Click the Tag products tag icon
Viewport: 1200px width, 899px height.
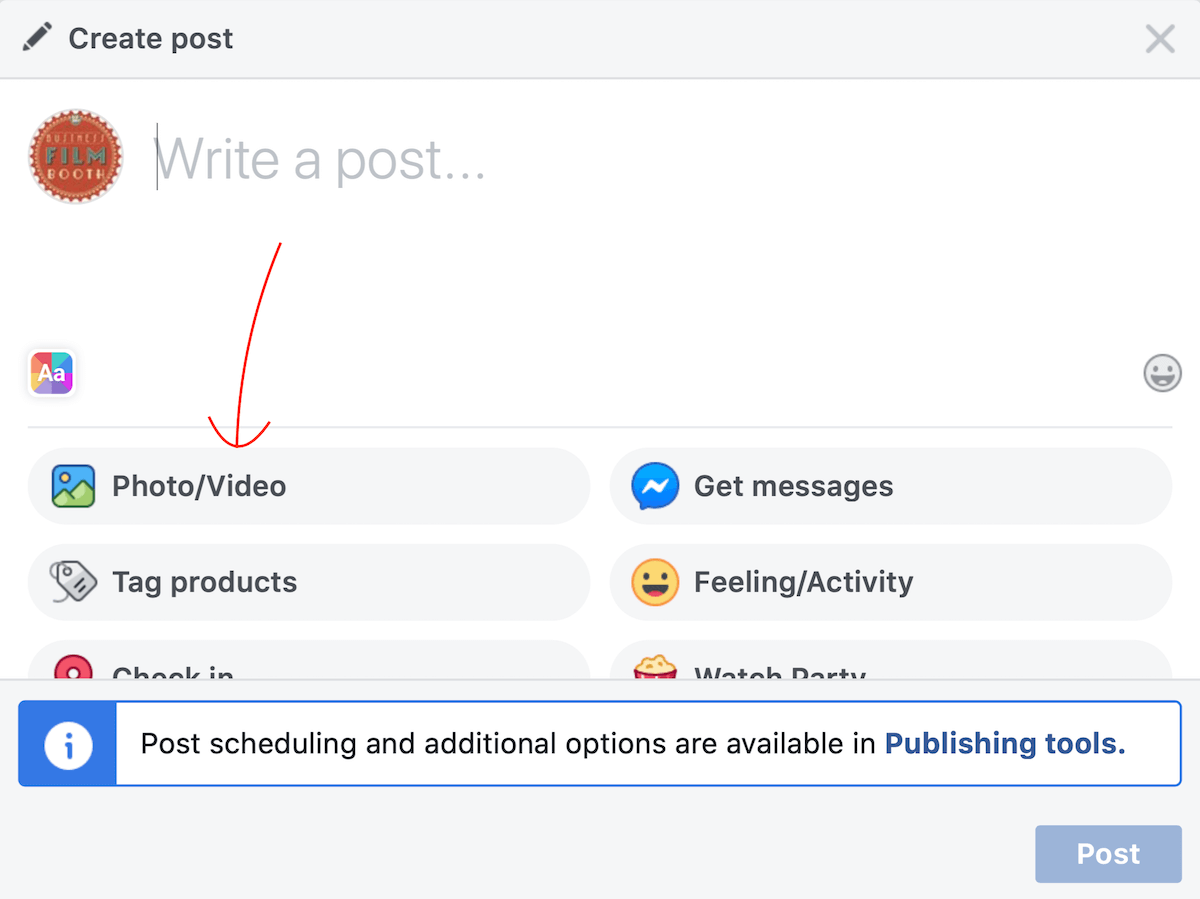click(x=73, y=582)
